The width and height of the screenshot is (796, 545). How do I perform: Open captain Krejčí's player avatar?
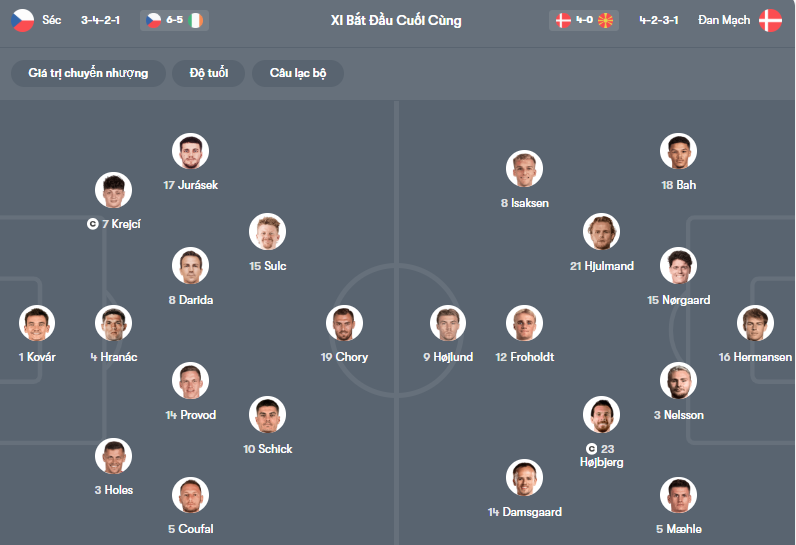pos(113,190)
